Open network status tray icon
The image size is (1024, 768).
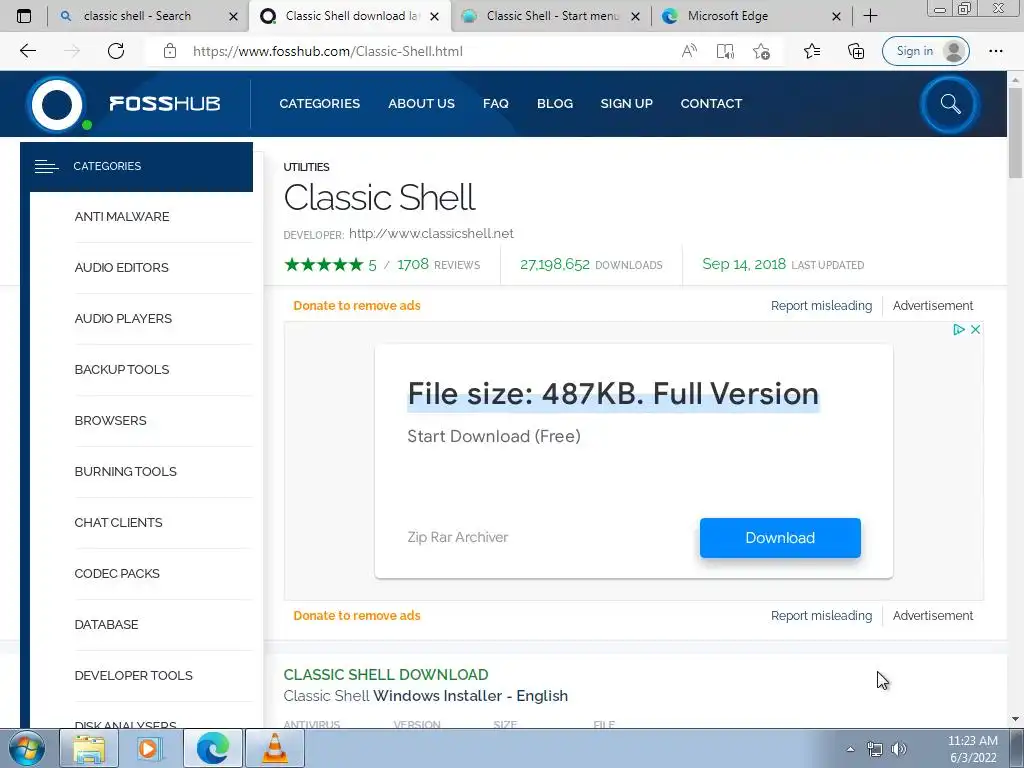[874, 749]
